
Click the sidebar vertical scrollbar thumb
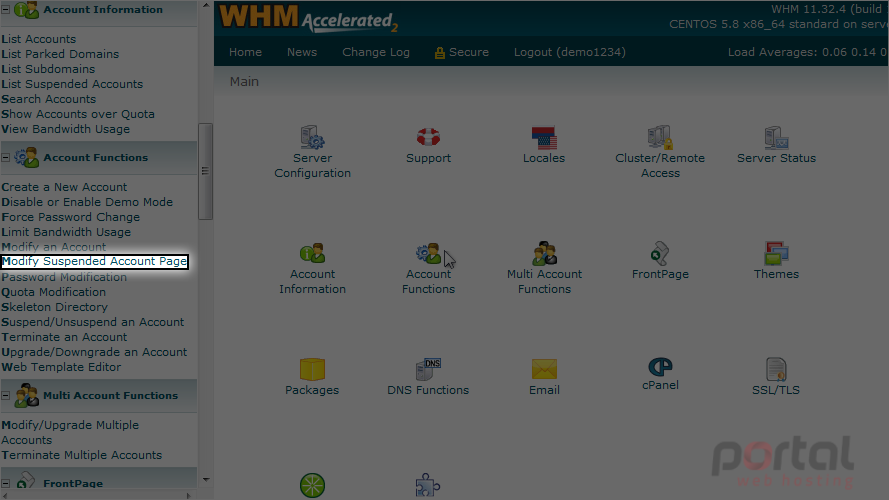coord(205,171)
